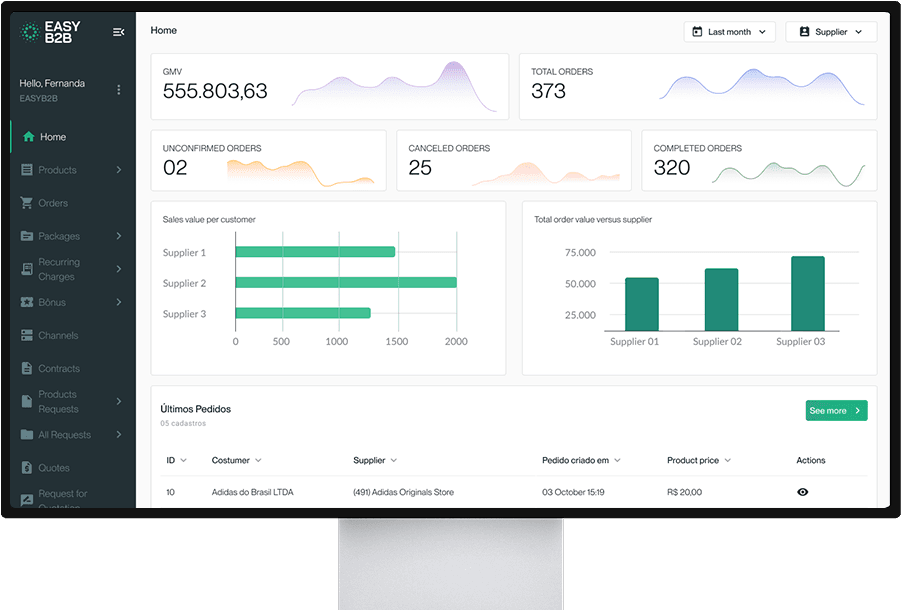Expand the Packages submenu arrow
The height and width of the screenshot is (610, 901).
(119, 236)
